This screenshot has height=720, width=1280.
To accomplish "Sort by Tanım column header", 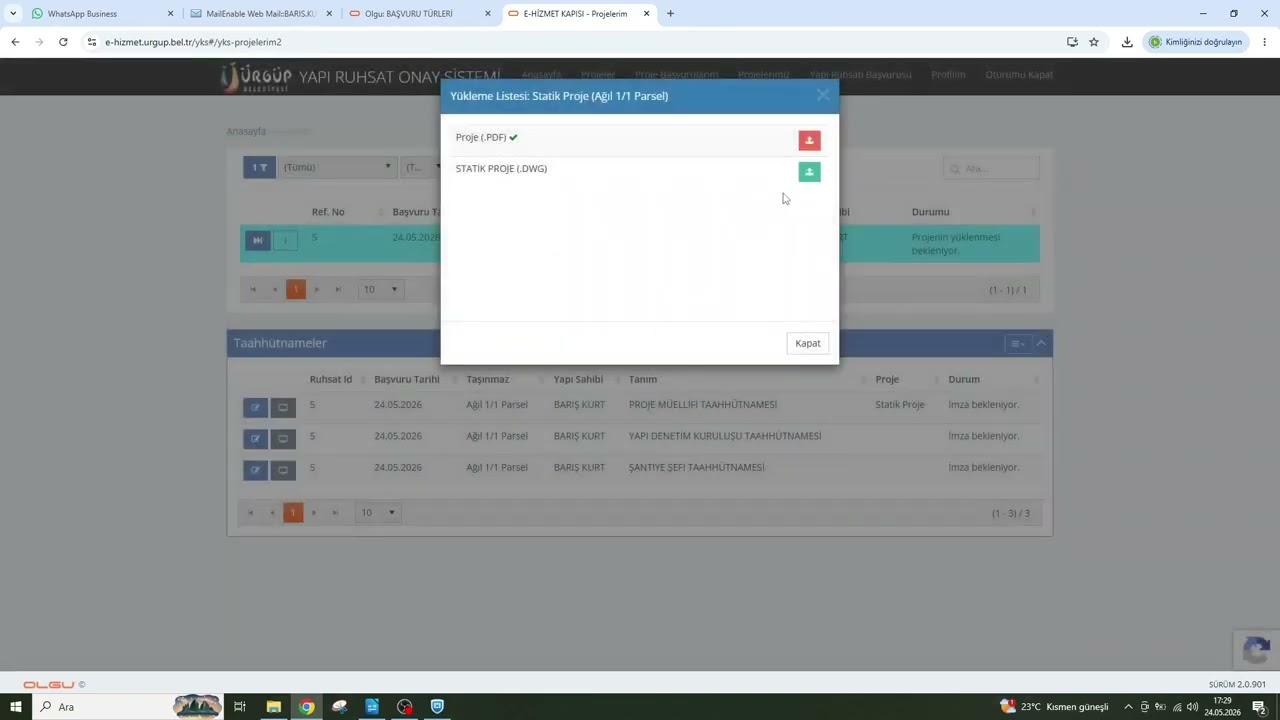I will (643, 379).
